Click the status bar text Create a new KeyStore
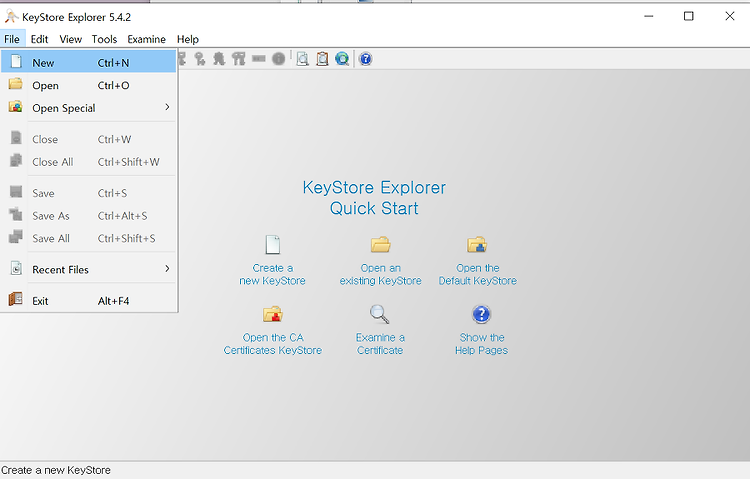Viewport: 750px width, 479px height. point(56,470)
